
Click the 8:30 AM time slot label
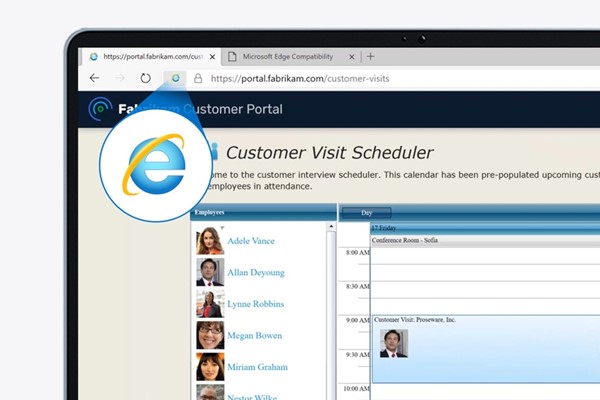pos(357,286)
